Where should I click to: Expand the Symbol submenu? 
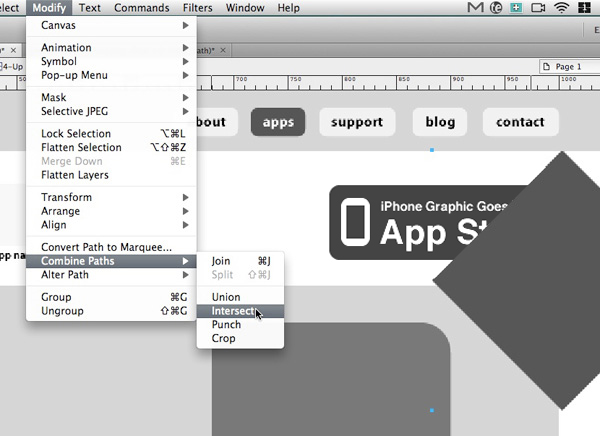pyautogui.click(x=111, y=61)
